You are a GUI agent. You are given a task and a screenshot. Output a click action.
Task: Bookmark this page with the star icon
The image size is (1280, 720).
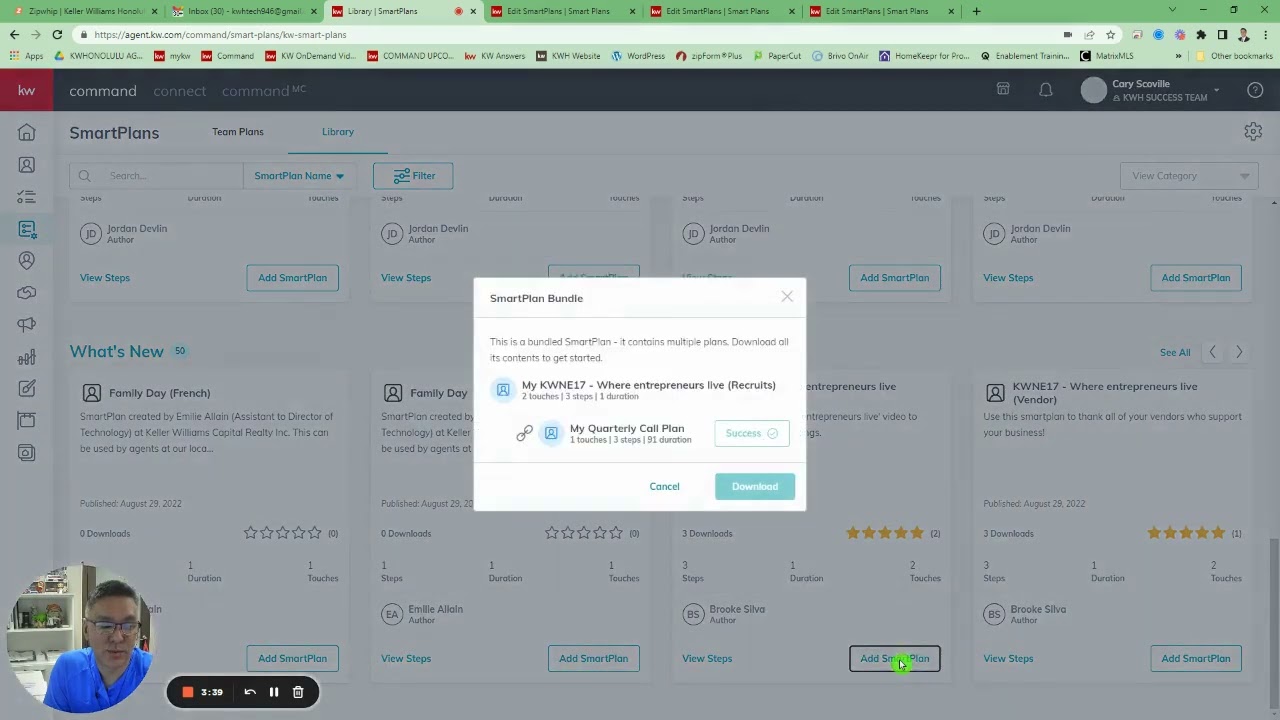click(1110, 35)
